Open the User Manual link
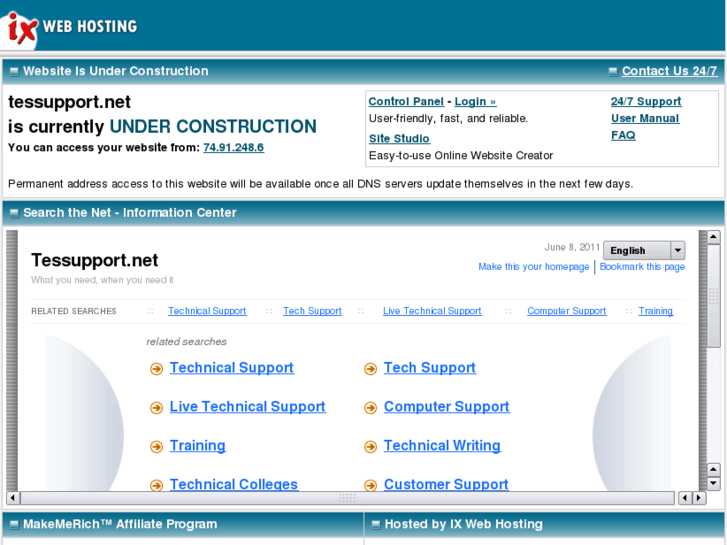 [645, 118]
